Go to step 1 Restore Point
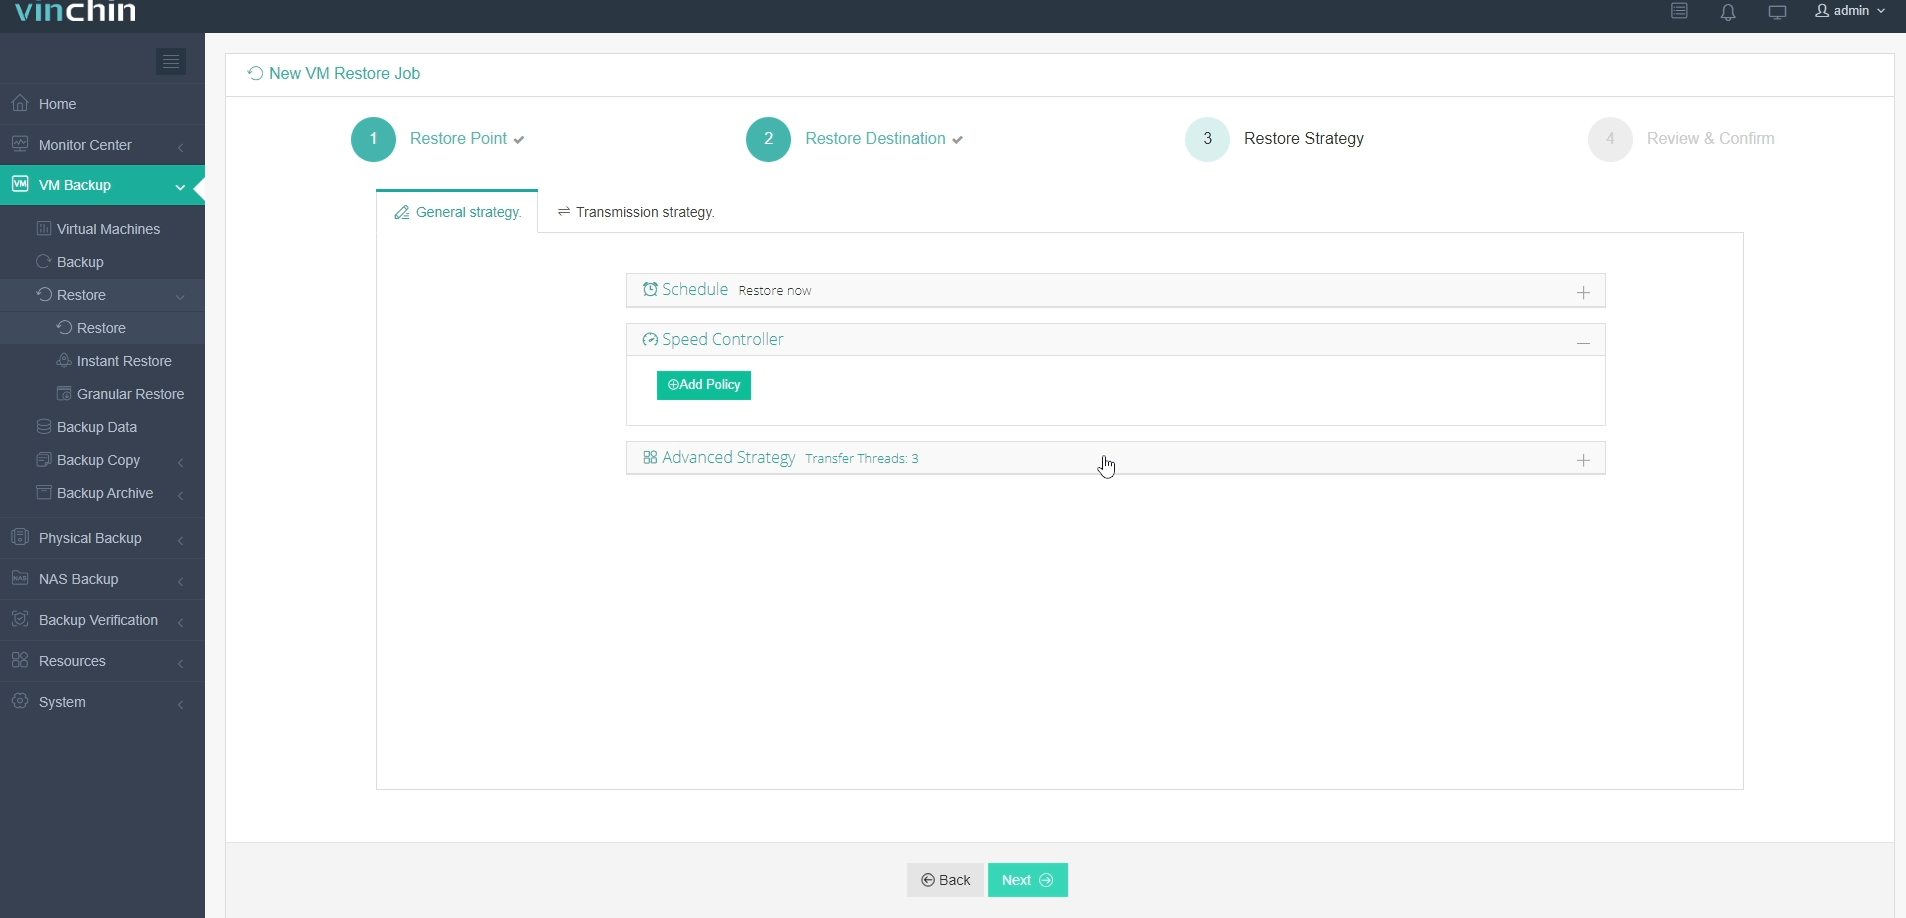Image resolution: width=1906 pixels, height=918 pixels. click(x=438, y=139)
